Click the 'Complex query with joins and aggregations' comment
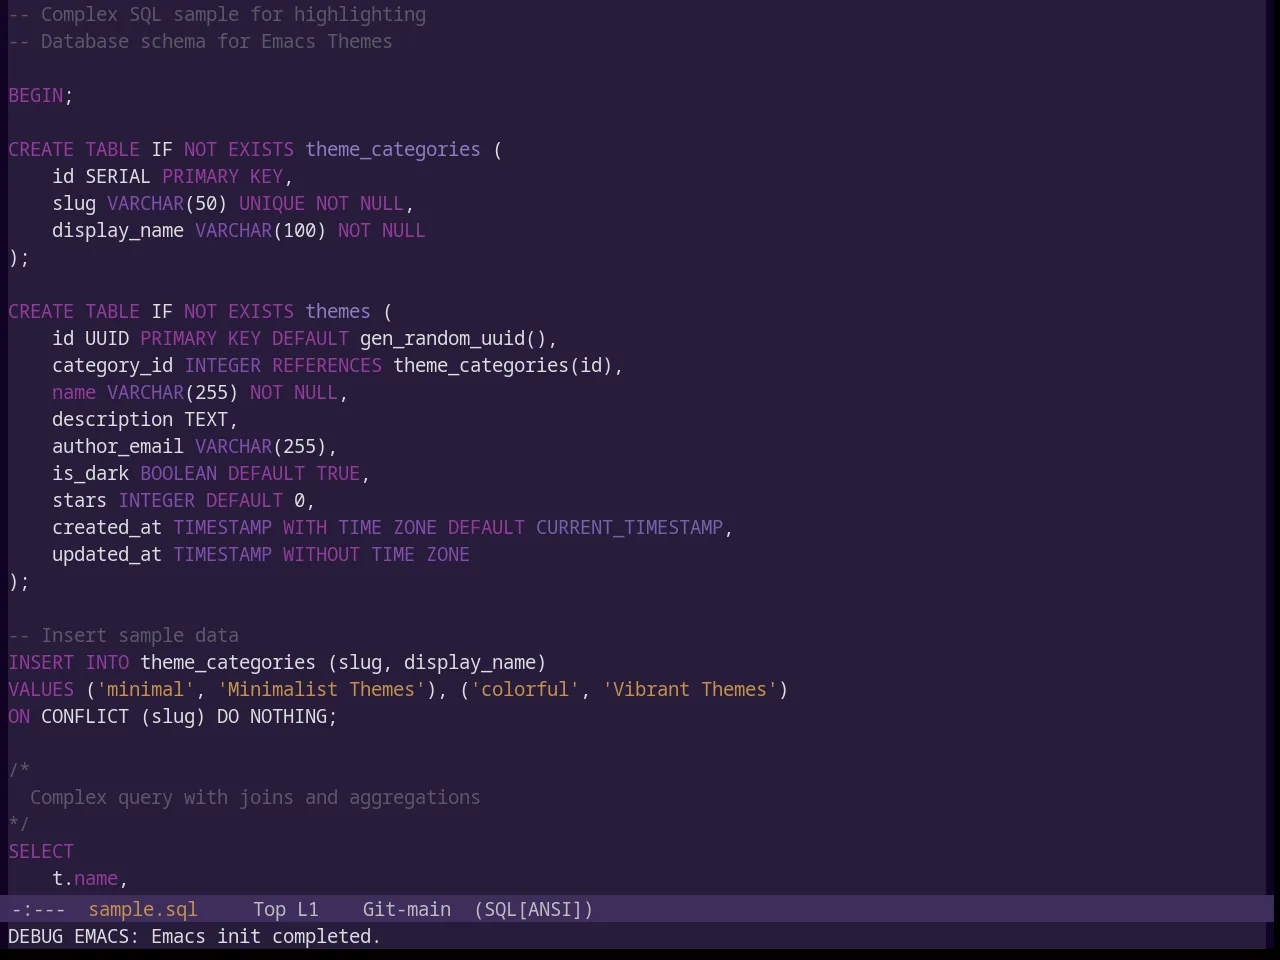This screenshot has height=960, width=1280. [255, 797]
